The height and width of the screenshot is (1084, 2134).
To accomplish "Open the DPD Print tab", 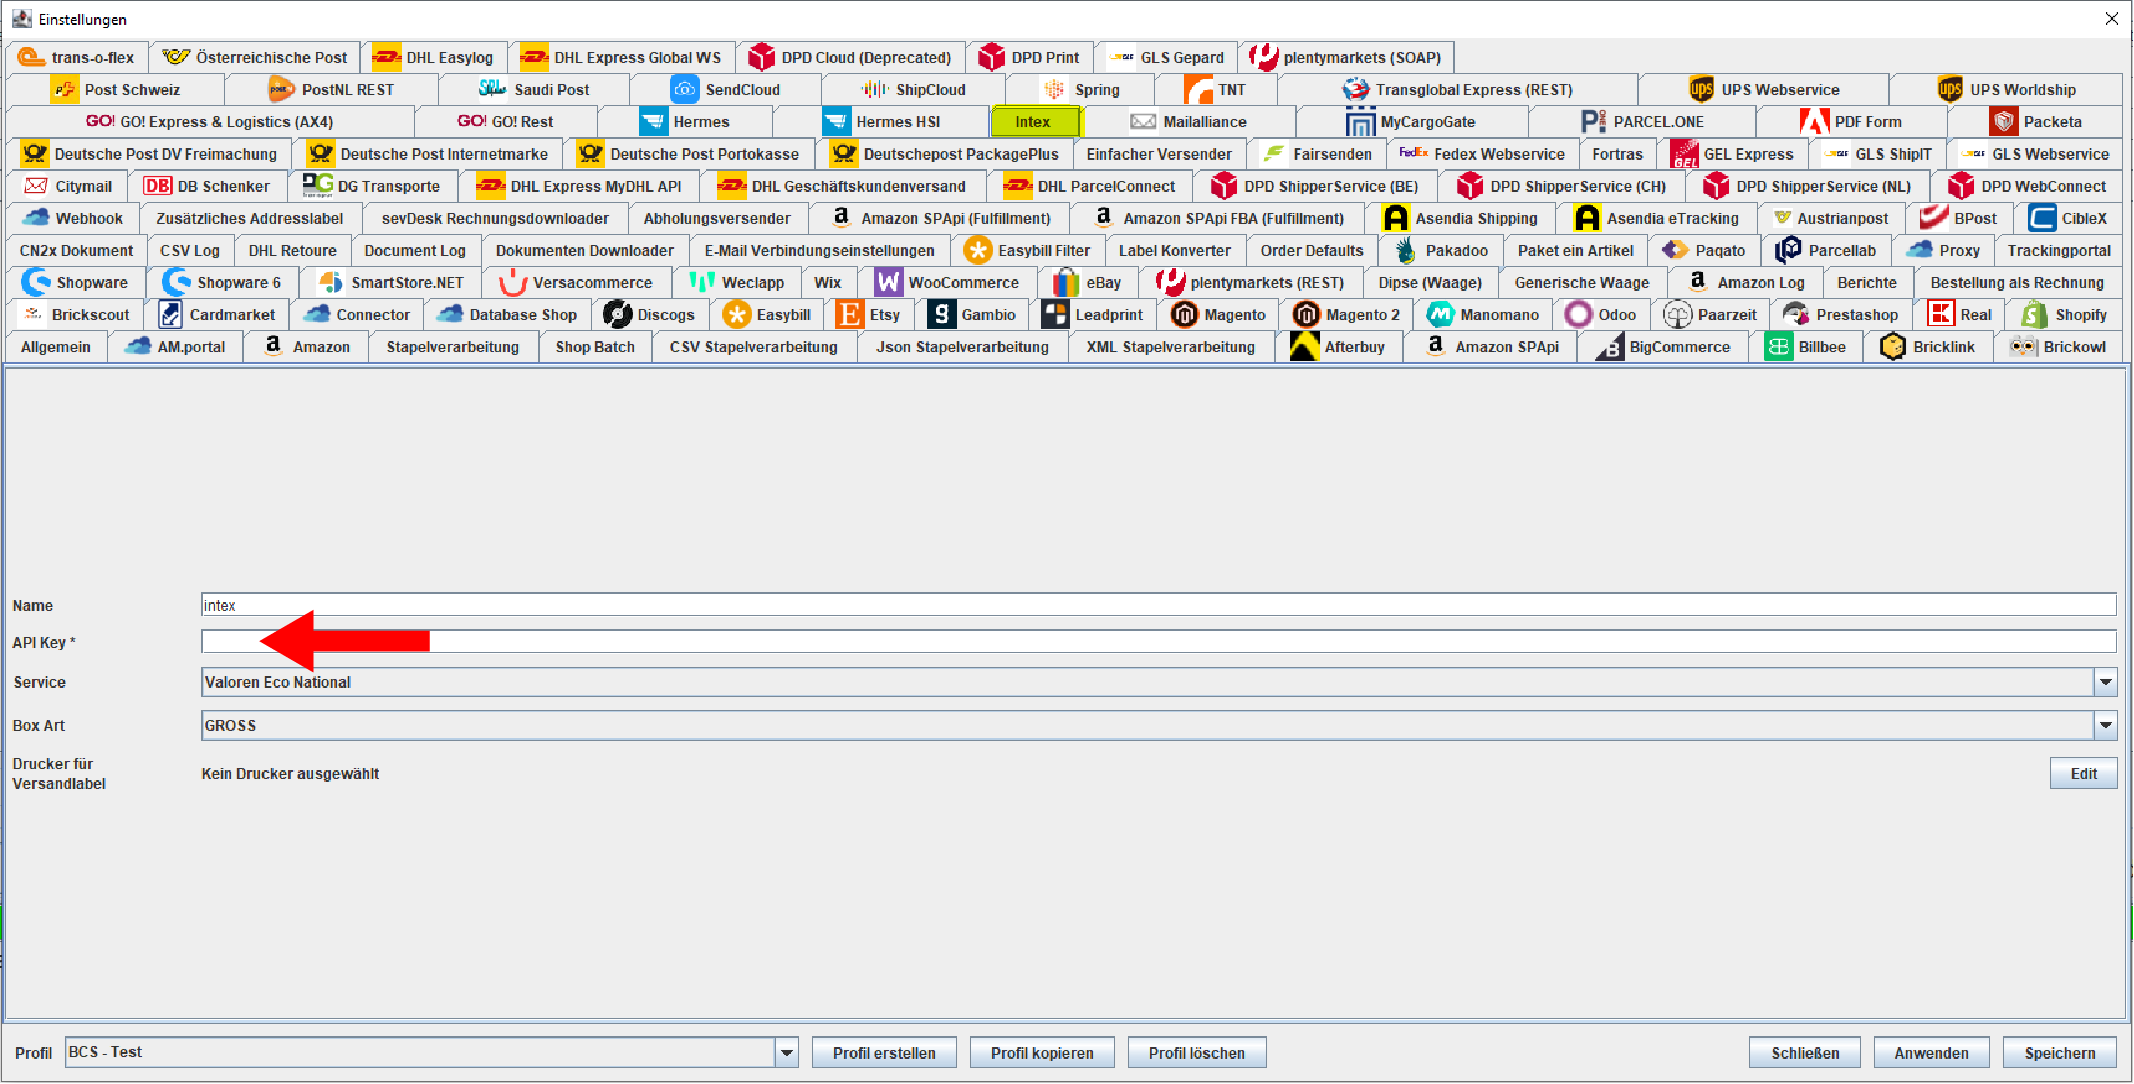I will [1030, 57].
